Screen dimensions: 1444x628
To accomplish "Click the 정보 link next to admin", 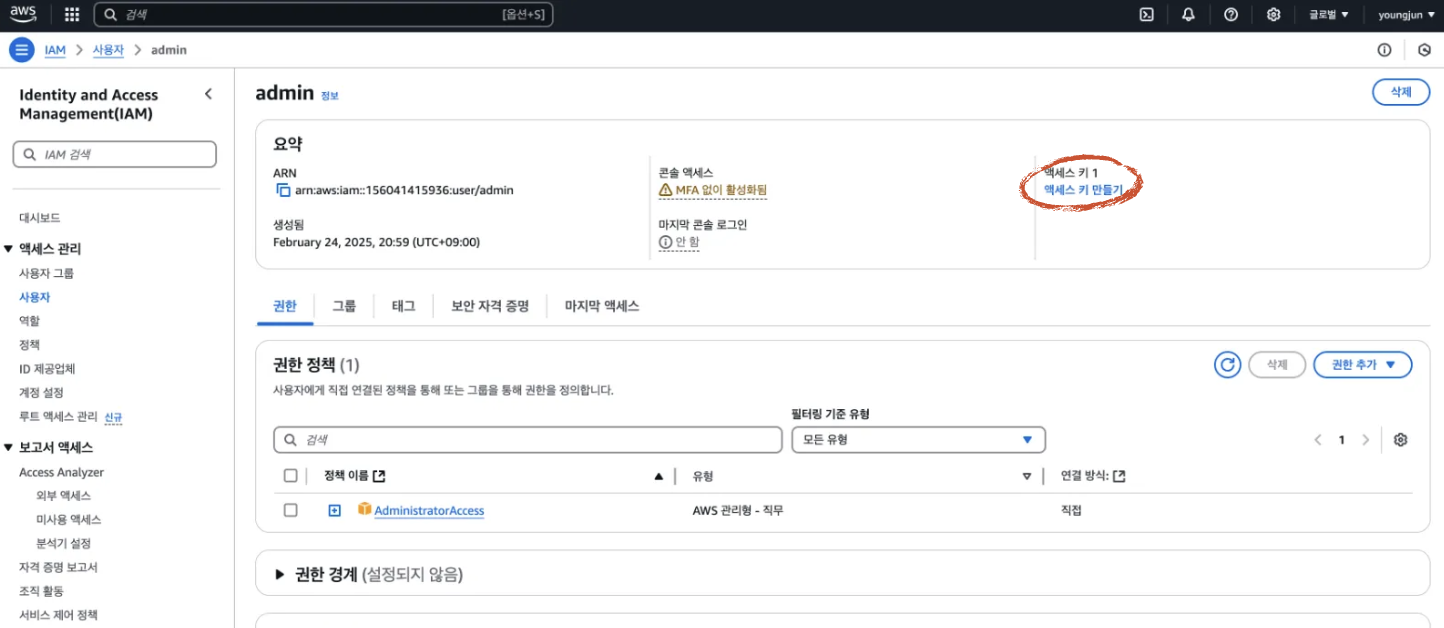I will [329, 96].
